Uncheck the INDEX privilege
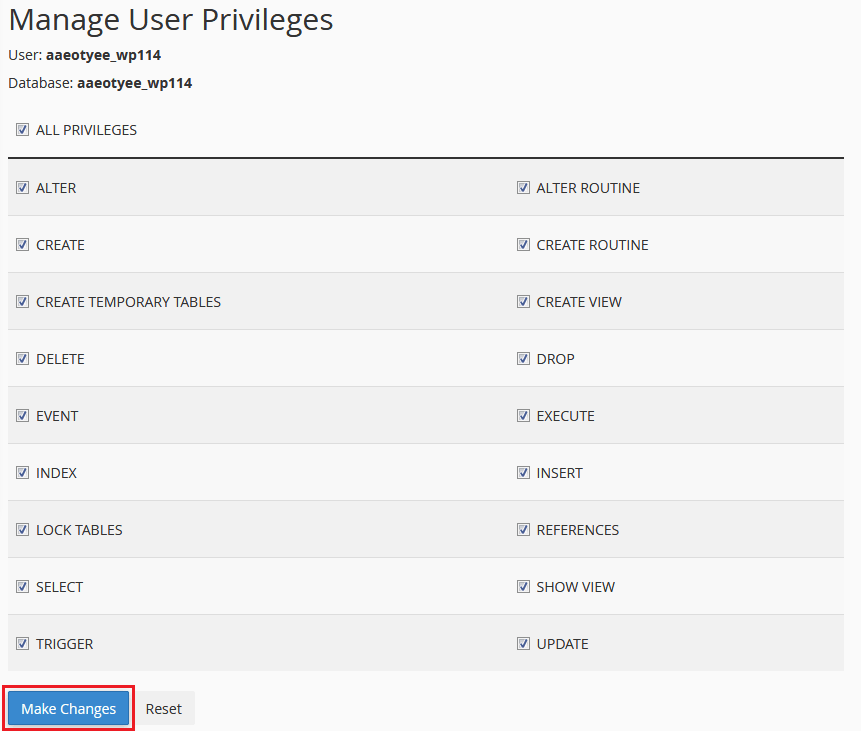 (x=22, y=472)
